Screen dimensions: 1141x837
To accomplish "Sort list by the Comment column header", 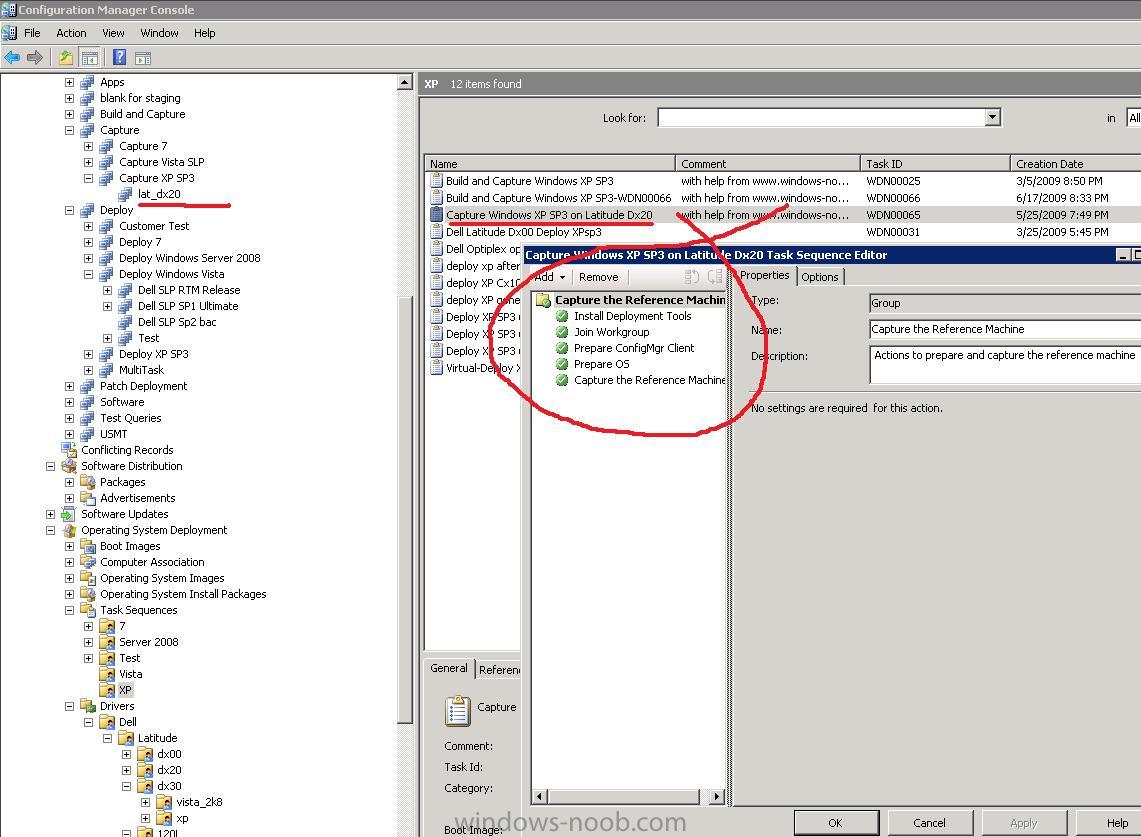I will click(768, 164).
